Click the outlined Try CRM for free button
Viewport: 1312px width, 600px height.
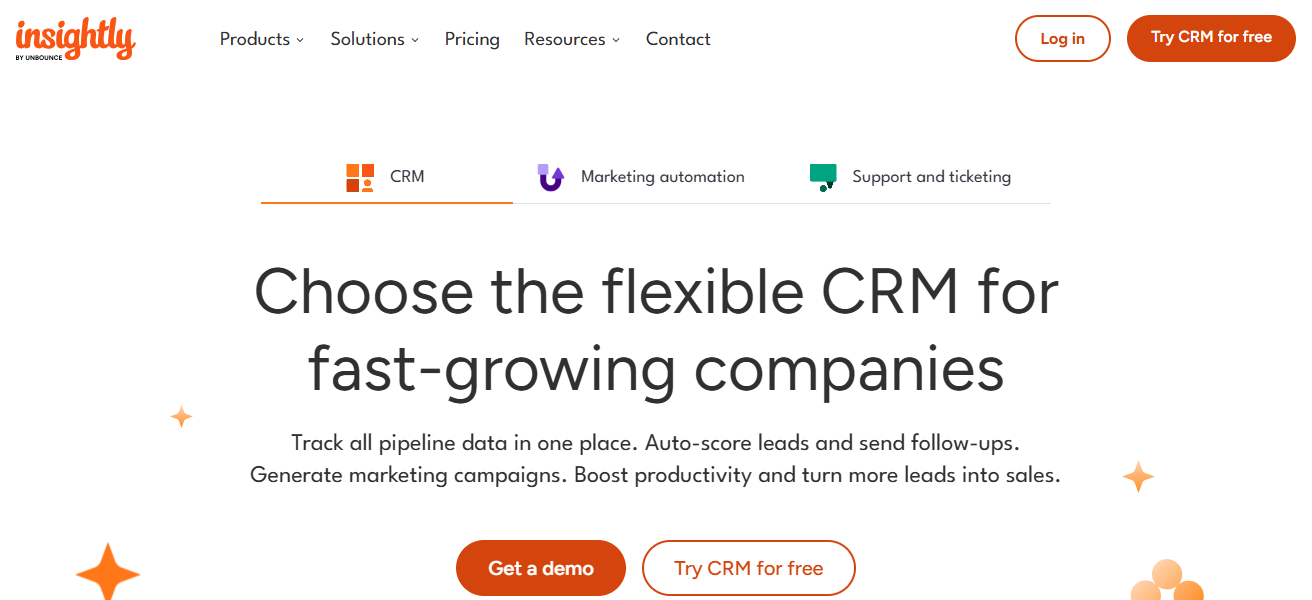(748, 568)
